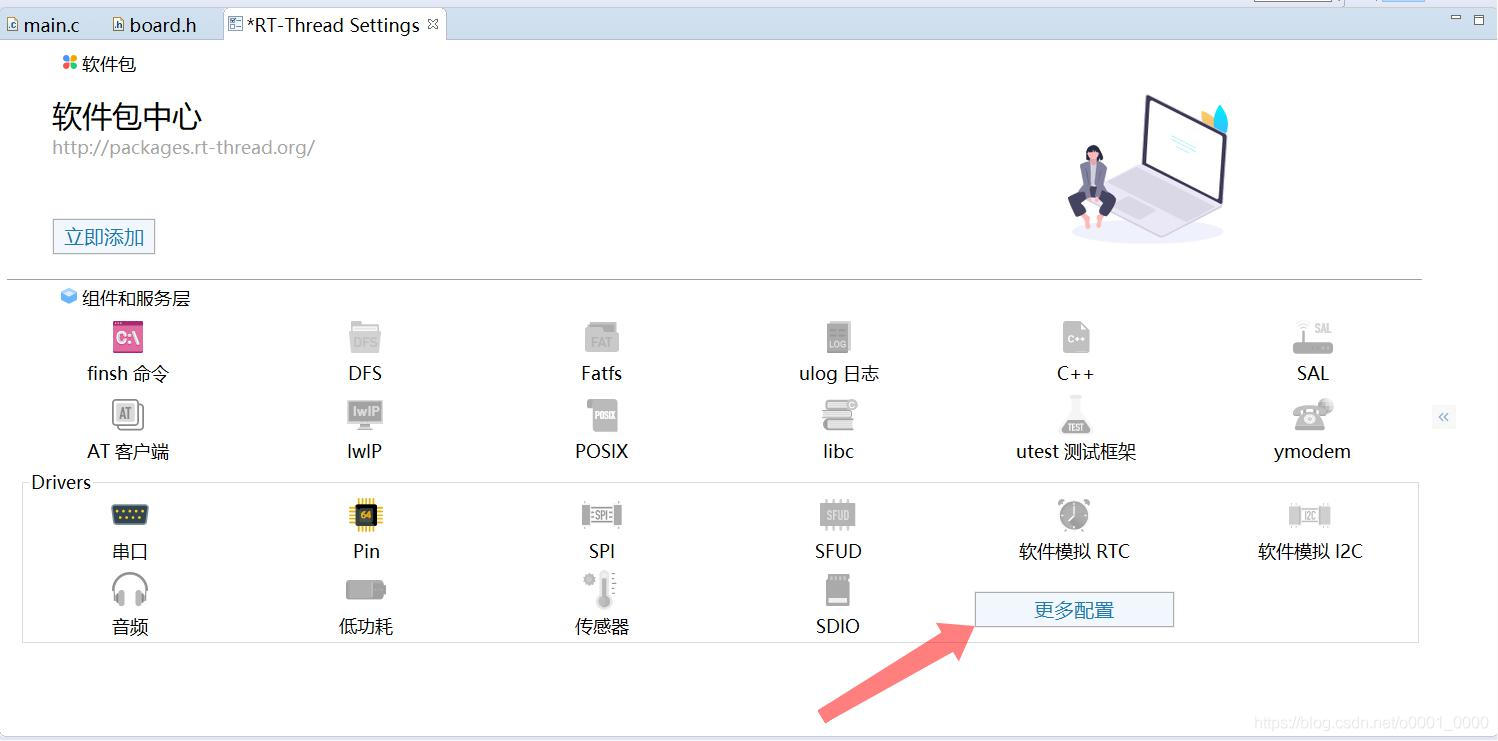Viewport: 1498px width, 741px height.
Task: Switch to the board.h tab
Action: click(154, 25)
